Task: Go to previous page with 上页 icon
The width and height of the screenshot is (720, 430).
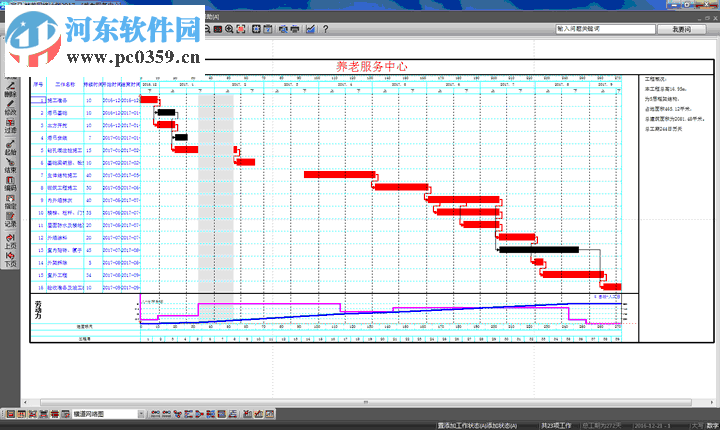Action: (10, 241)
